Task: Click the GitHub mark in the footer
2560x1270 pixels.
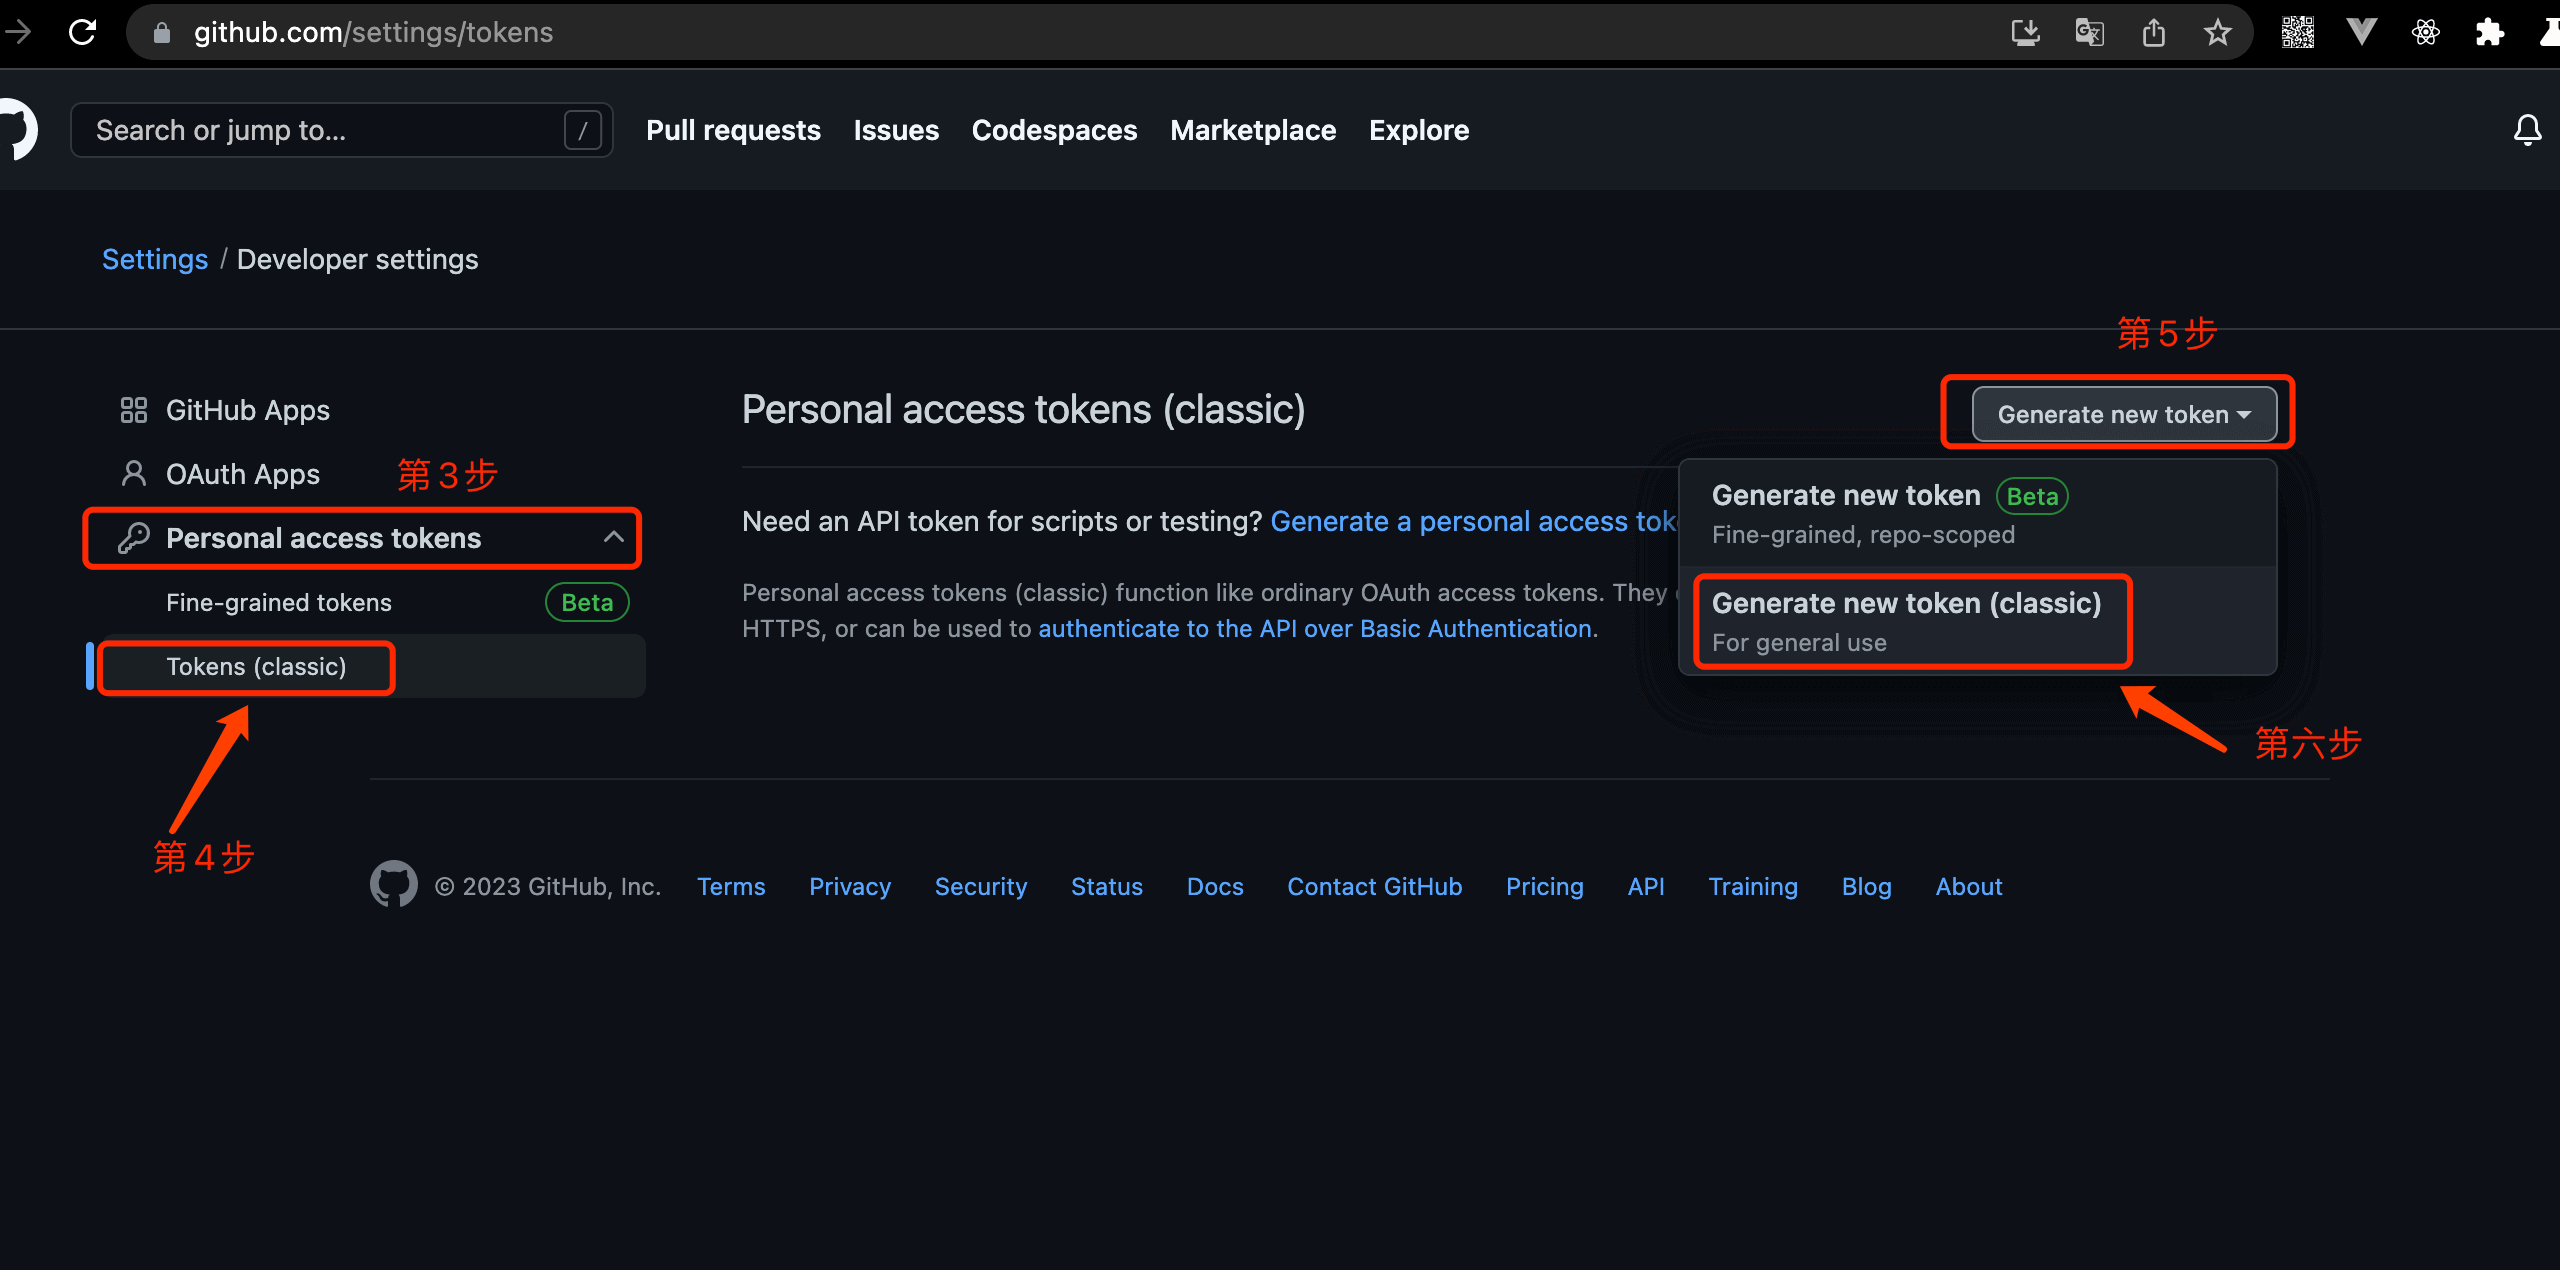Action: click(393, 885)
